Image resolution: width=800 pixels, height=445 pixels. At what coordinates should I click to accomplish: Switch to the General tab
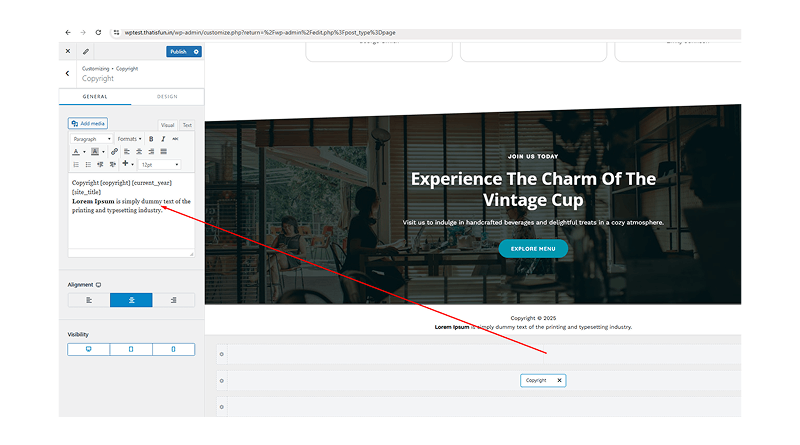(95, 96)
